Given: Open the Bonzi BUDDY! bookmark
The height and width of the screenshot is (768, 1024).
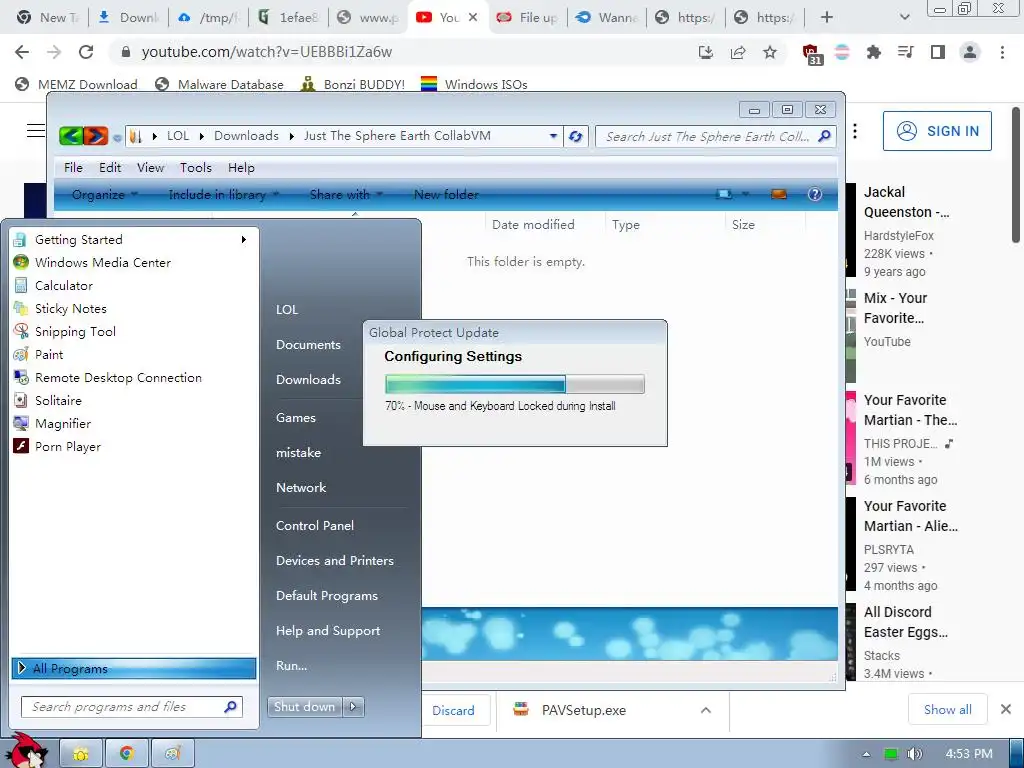Looking at the screenshot, I should tap(353, 84).
